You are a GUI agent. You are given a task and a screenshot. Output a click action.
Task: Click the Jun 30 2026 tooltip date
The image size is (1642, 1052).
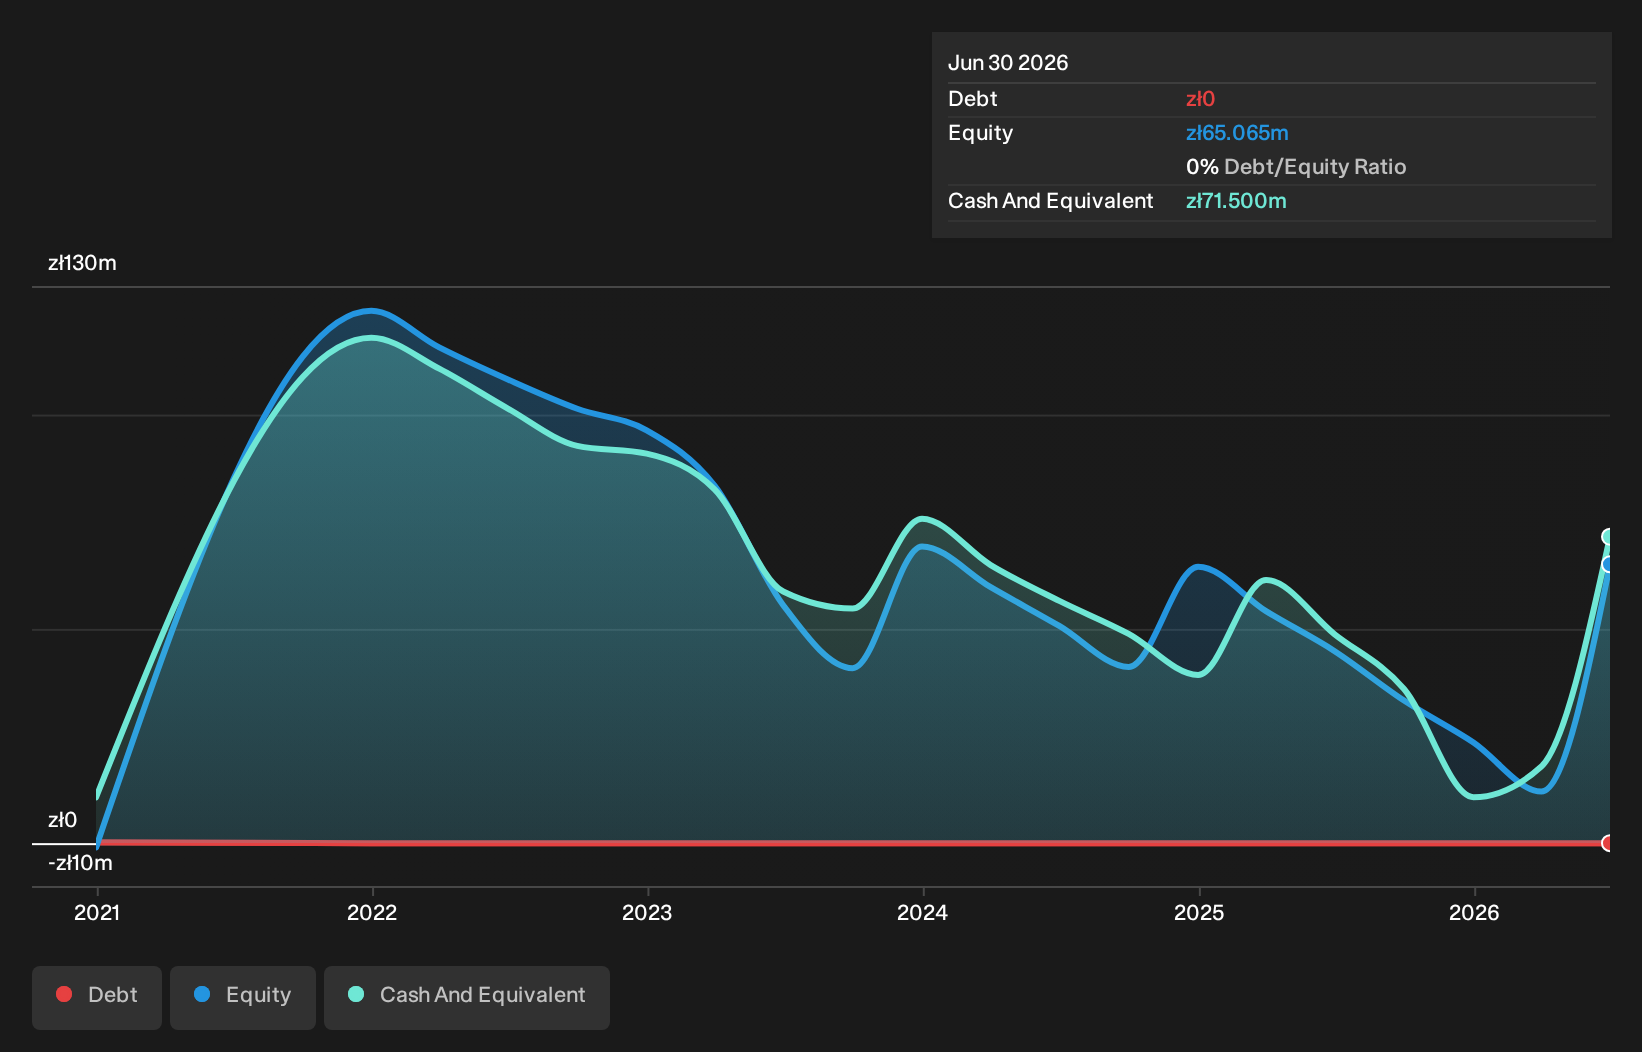click(1008, 63)
